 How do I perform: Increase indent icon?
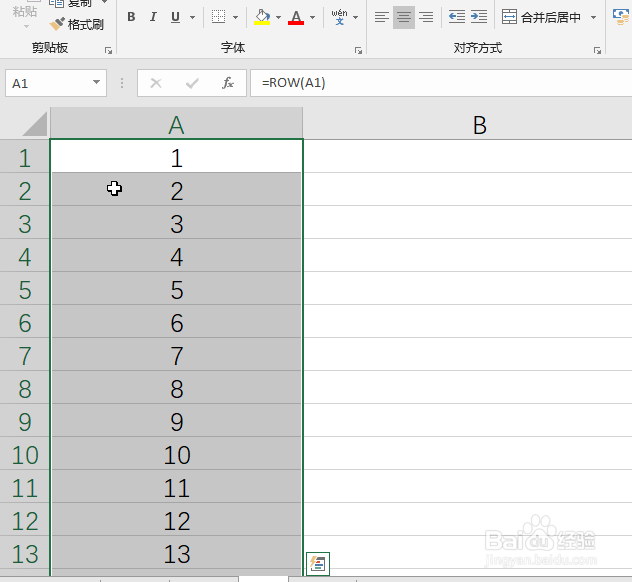(x=479, y=17)
